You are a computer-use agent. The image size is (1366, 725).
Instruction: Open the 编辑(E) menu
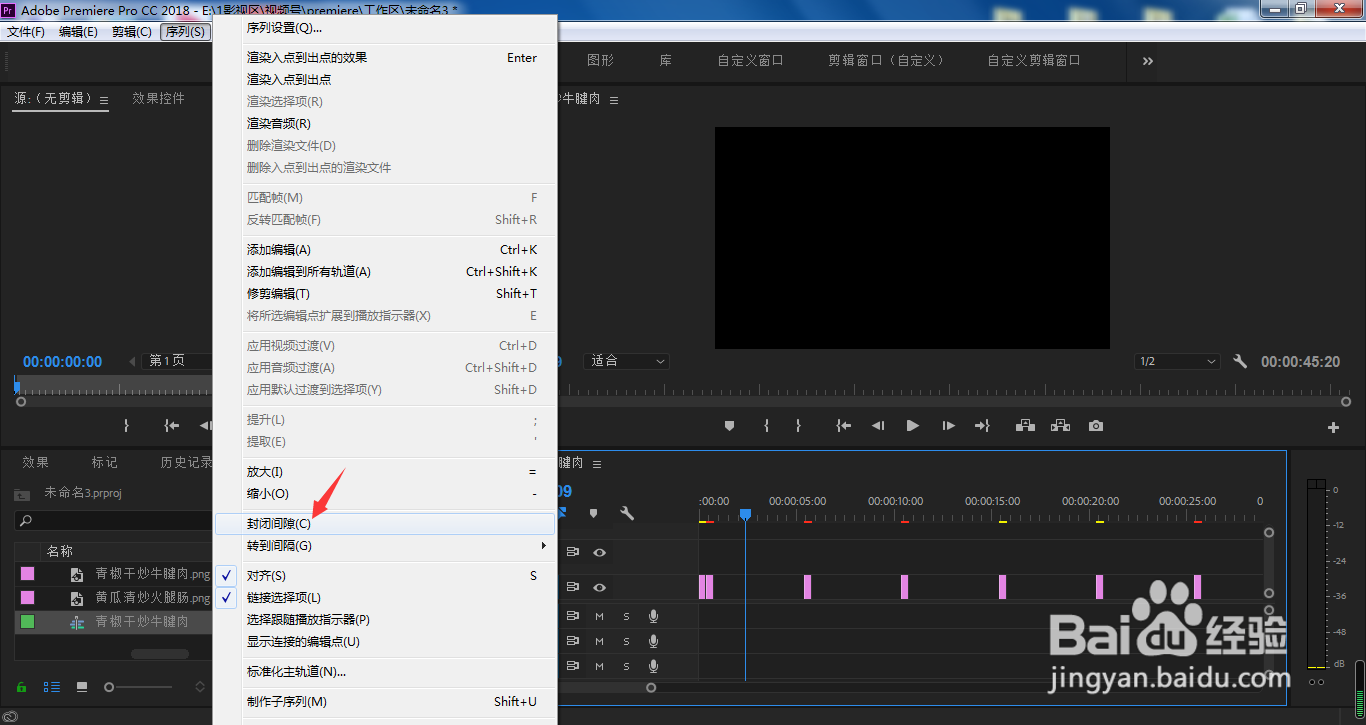(x=78, y=32)
